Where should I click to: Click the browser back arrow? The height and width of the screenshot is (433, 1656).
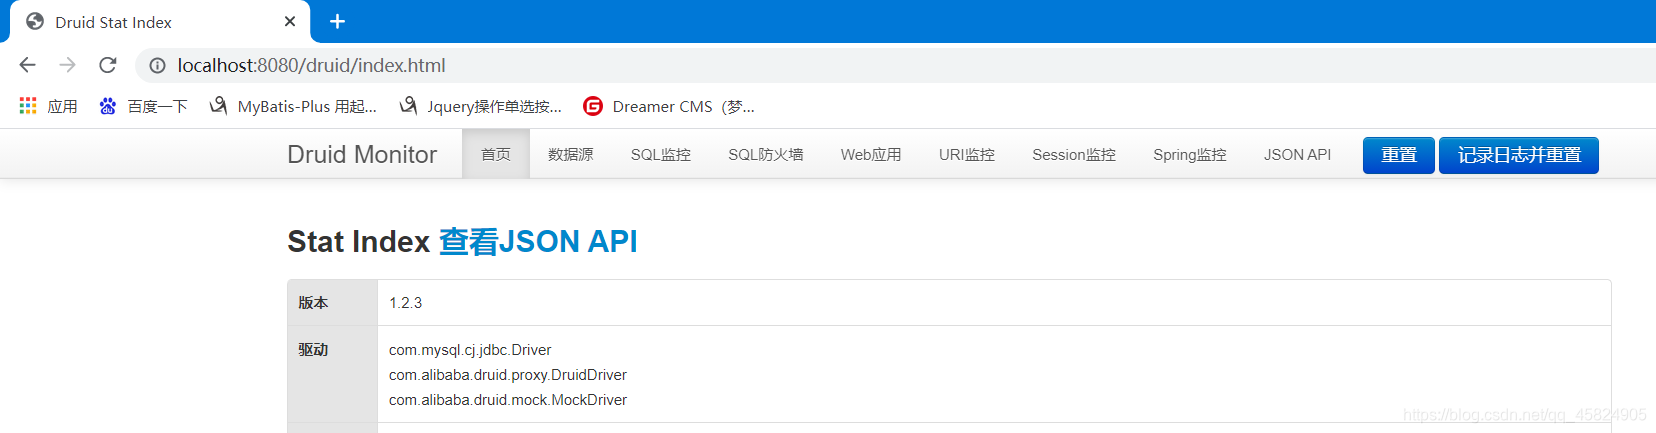pos(27,65)
